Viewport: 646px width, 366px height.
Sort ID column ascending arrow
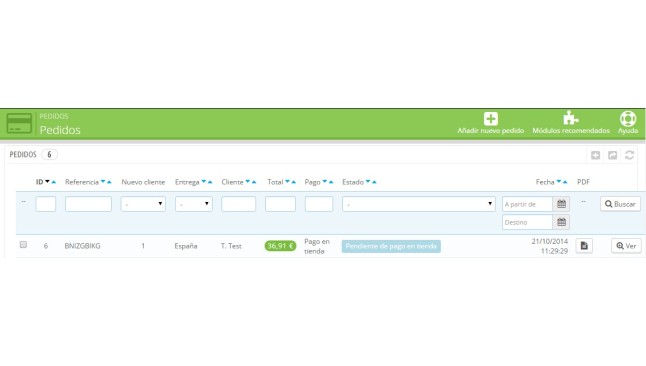(x=54, y=182)
